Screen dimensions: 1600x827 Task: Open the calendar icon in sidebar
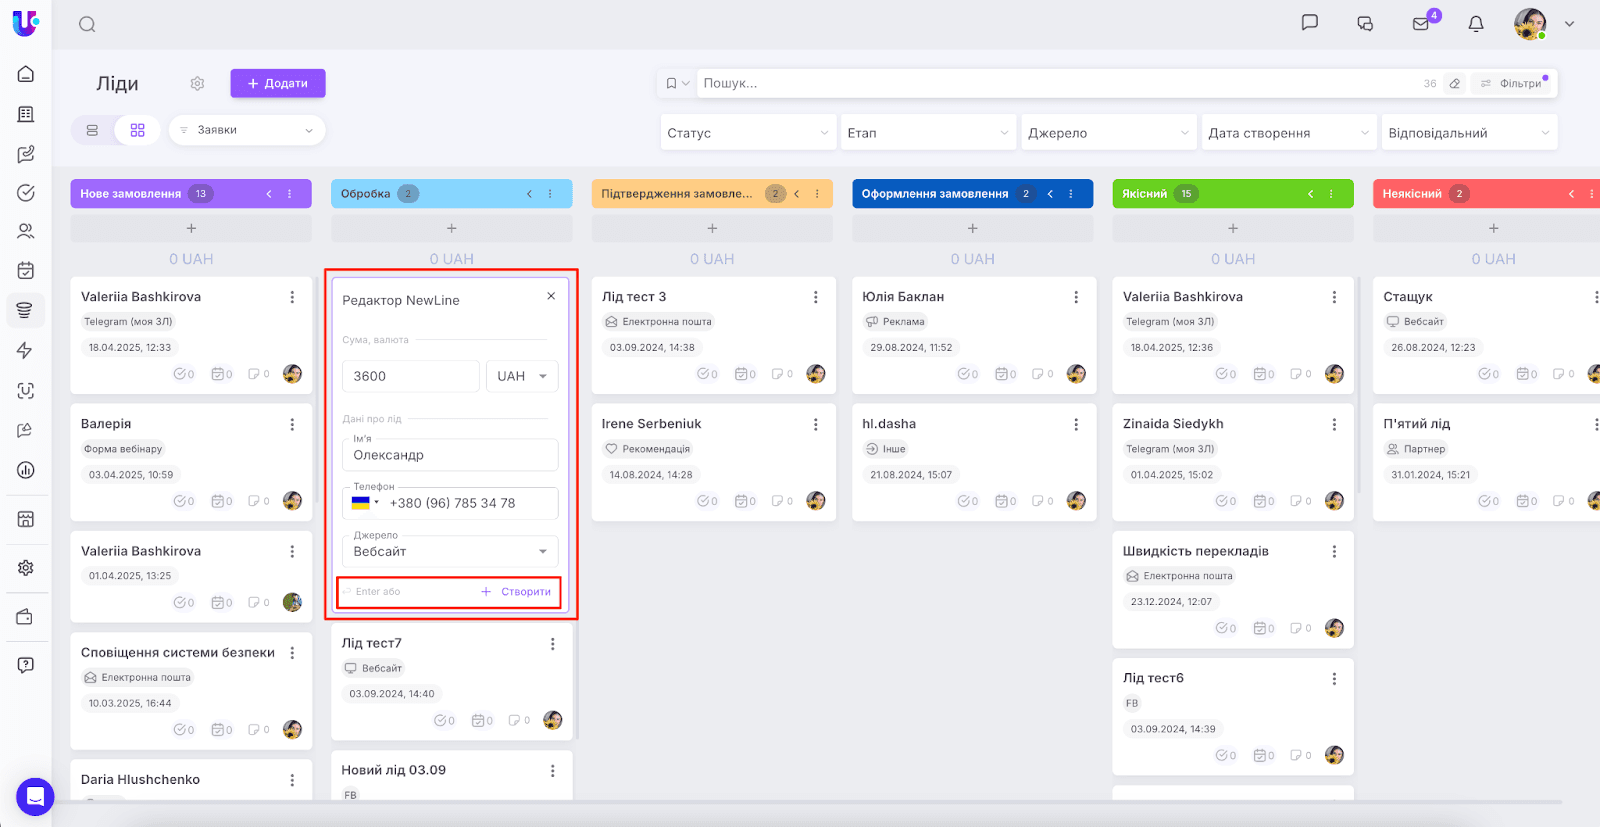(x=26, y=270)
